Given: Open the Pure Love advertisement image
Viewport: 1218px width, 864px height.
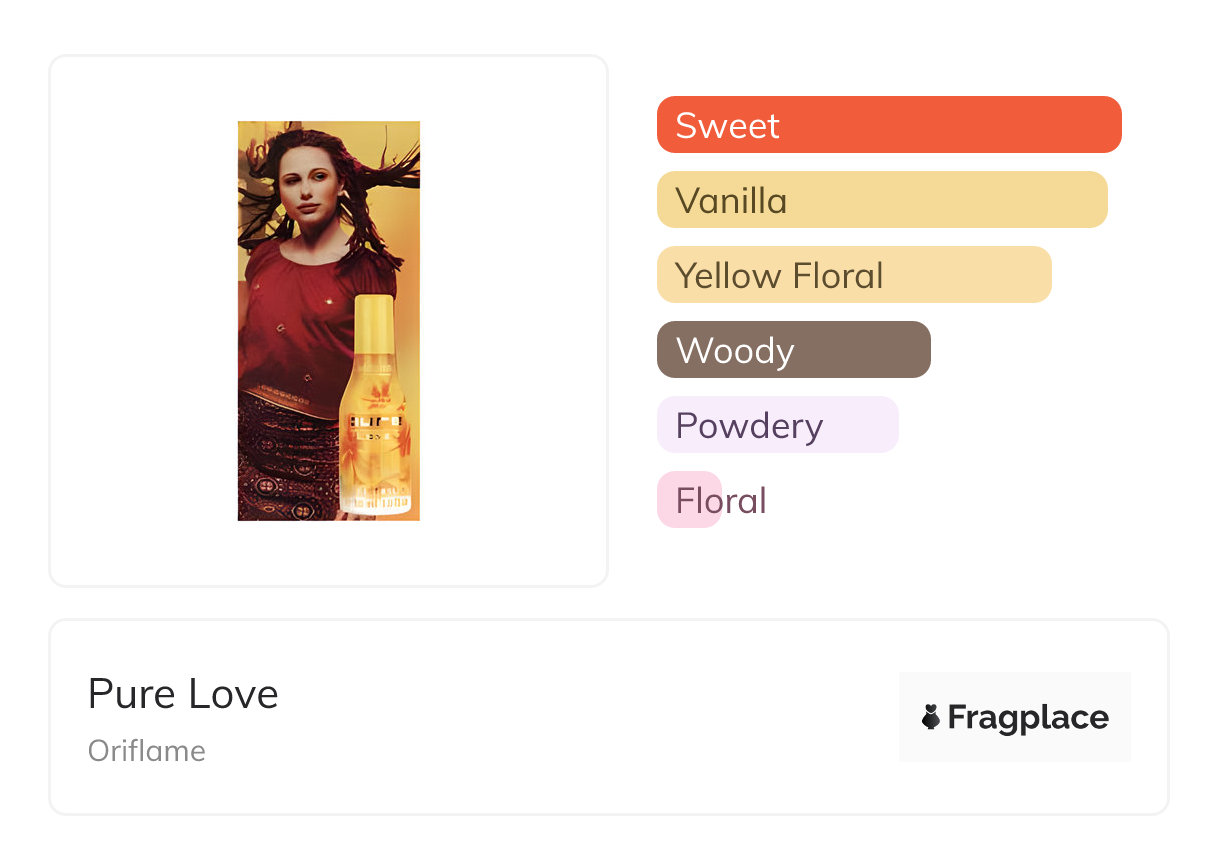Looking at the screenshot, I should (x=328, y=320).
